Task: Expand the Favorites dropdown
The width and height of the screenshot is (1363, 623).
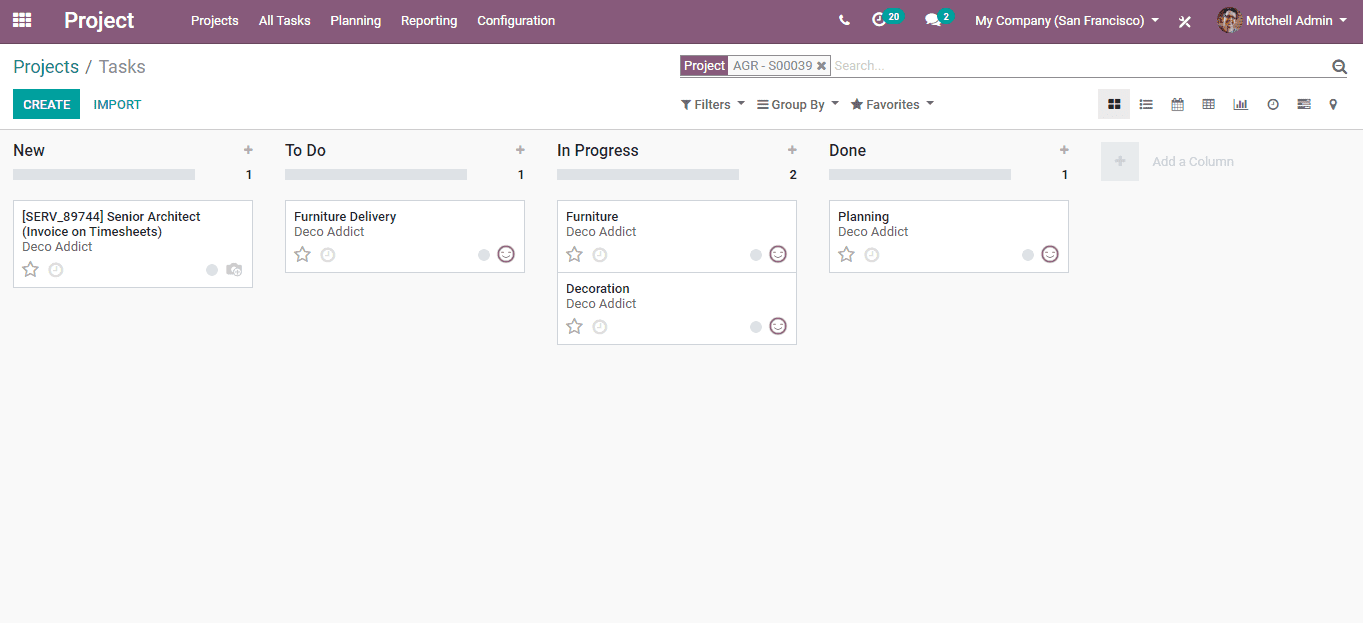Action: tap(892, 104)
